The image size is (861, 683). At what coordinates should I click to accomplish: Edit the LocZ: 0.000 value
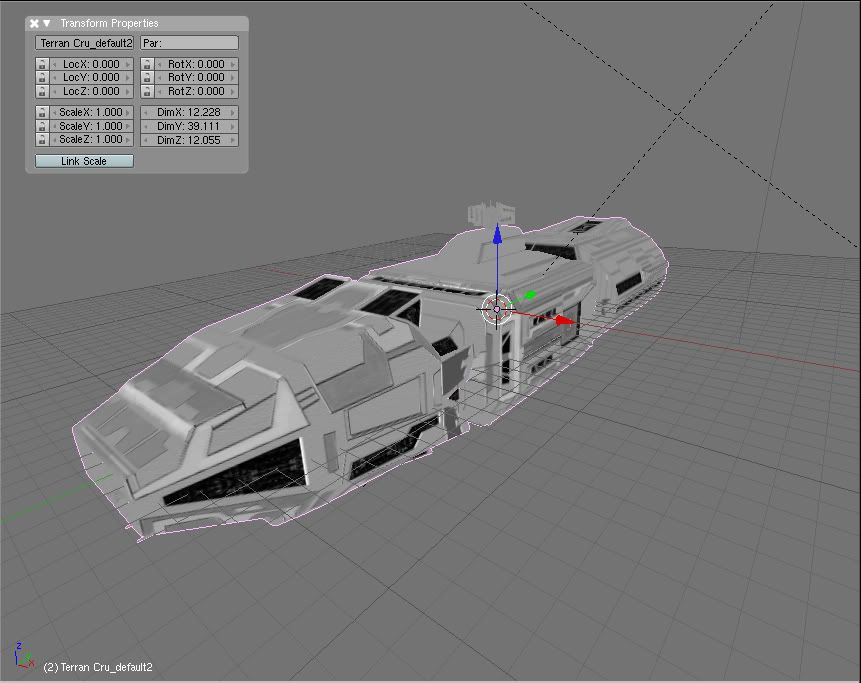click(x=91, y=91)
